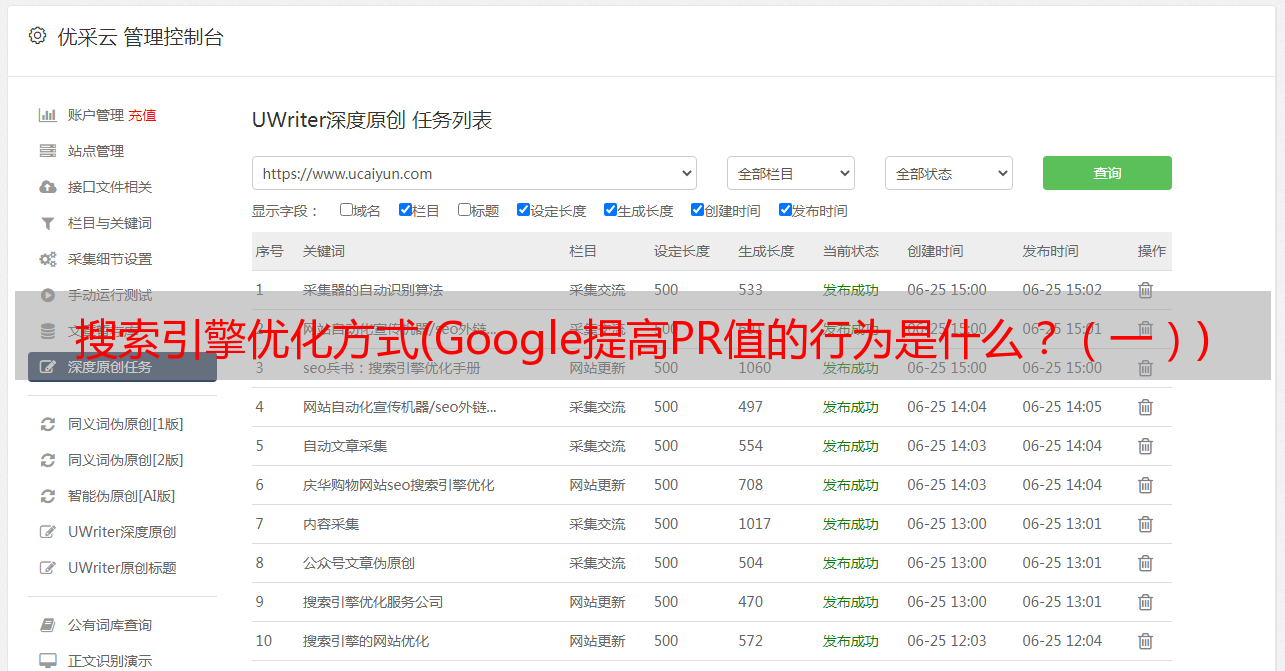Click the edit icon for UWriter原创标题
Image resolution: width=1285 pixels, height=671 pixels.
pyautogui.click(x=47, y=568)
